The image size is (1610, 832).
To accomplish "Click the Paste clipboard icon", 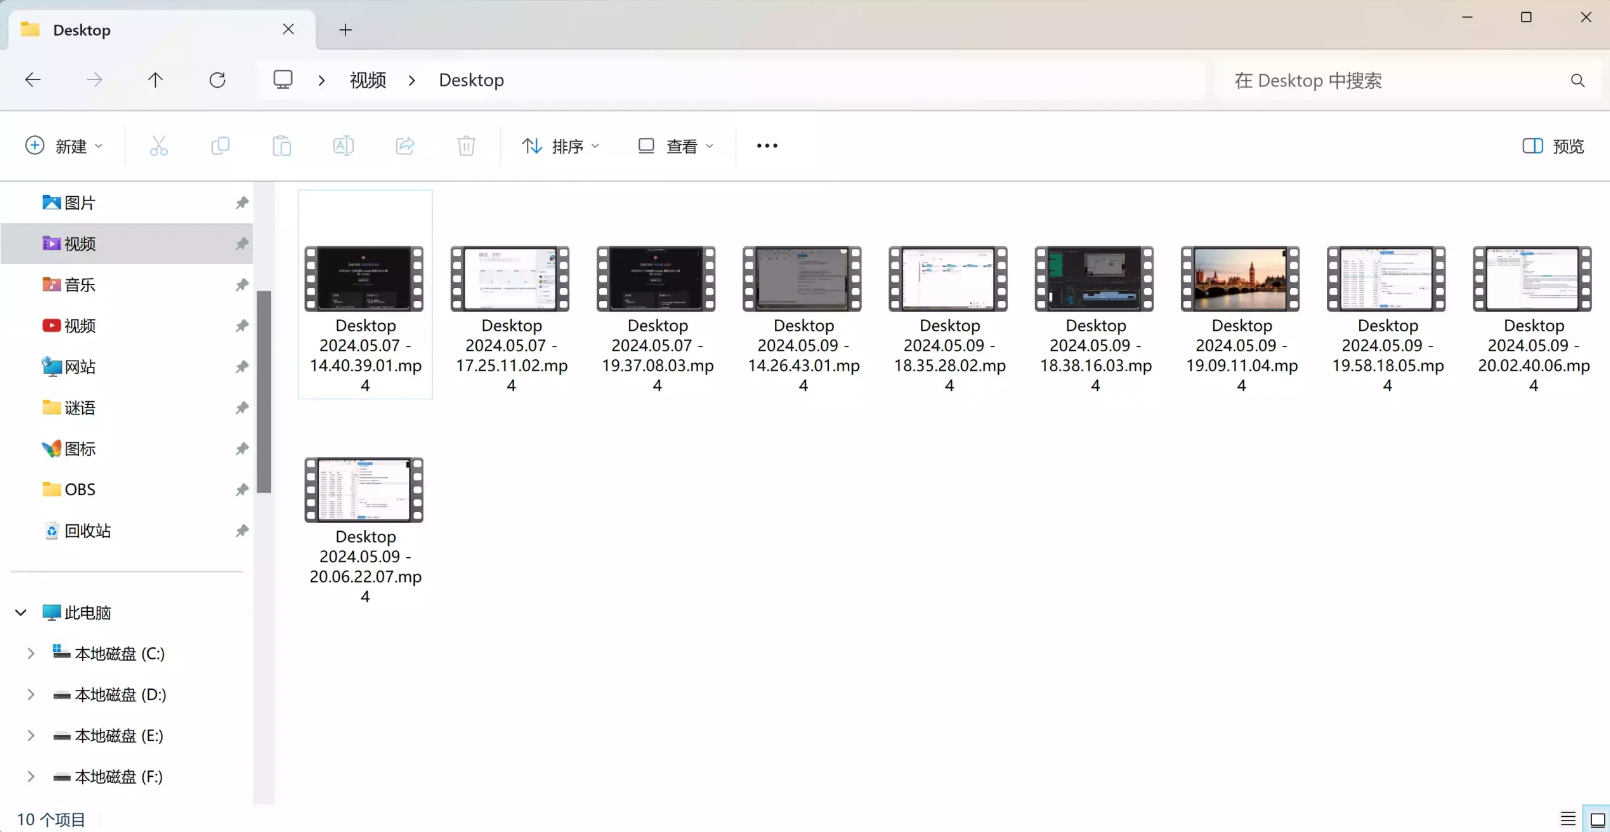I will (x=282, y=146).
